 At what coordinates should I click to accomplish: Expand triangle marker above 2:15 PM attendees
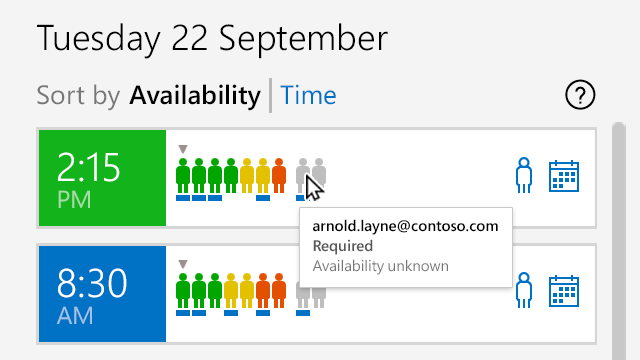click(183, 149)
